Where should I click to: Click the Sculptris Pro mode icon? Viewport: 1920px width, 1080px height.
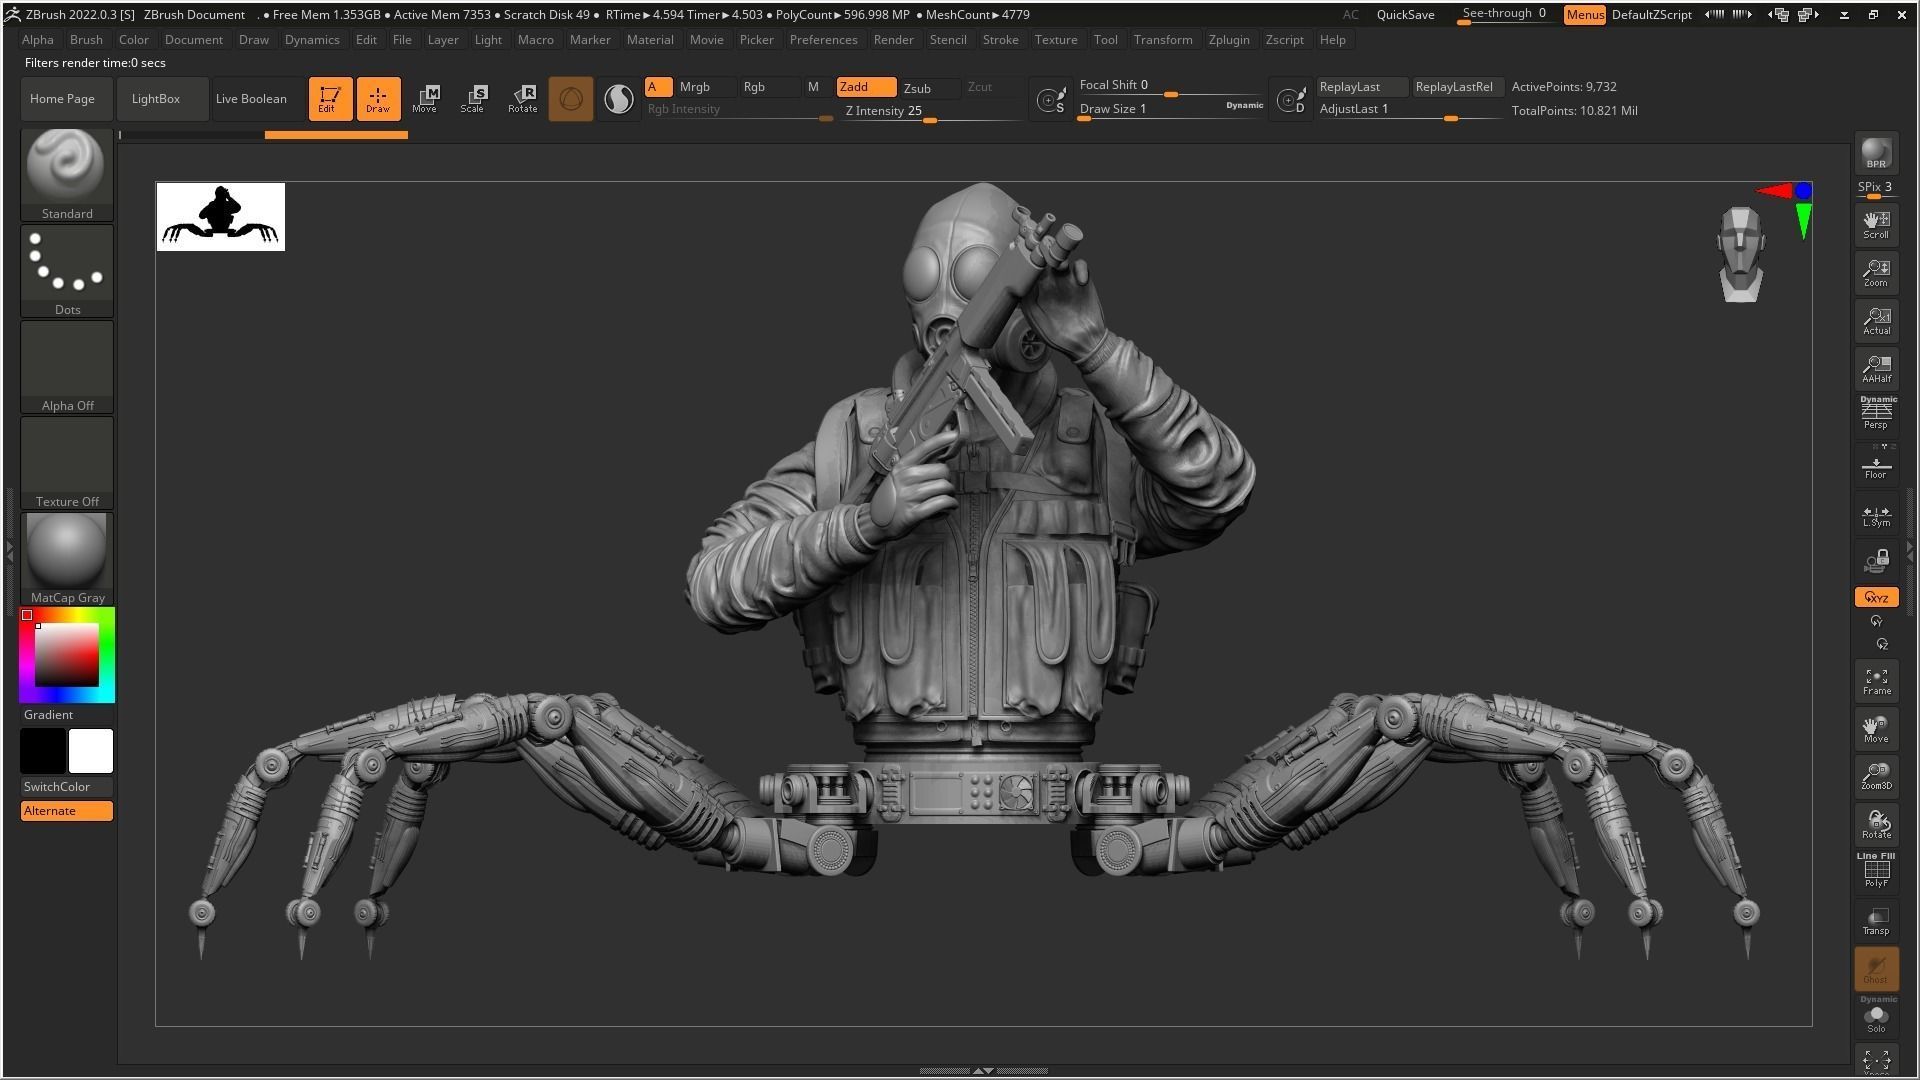point(619,98)
